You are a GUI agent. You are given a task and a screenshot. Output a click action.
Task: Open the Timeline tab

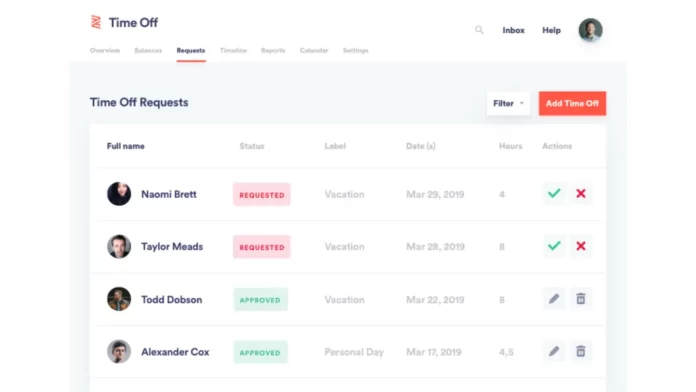pyautogui.click(x=233, y=50)
